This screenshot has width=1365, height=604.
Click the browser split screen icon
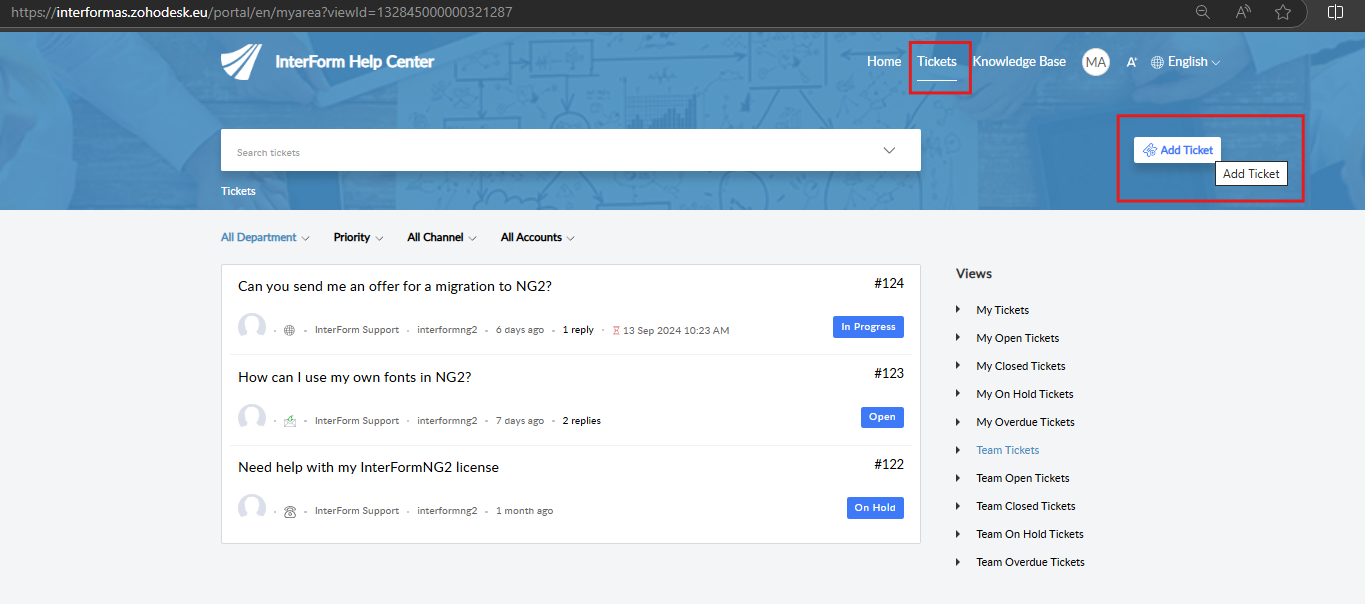[1335, 12]
